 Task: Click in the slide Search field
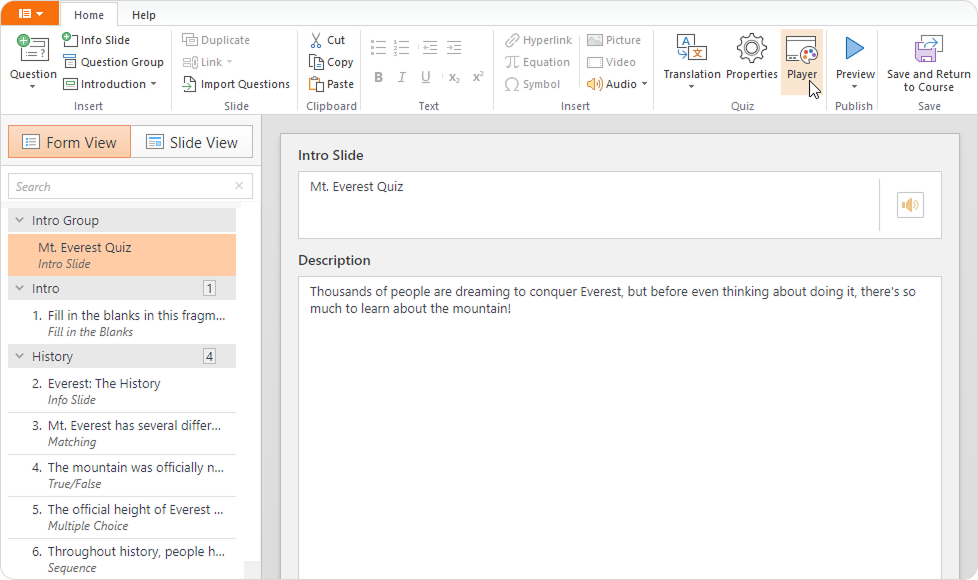pyautogui.click(x=120, y=186)
